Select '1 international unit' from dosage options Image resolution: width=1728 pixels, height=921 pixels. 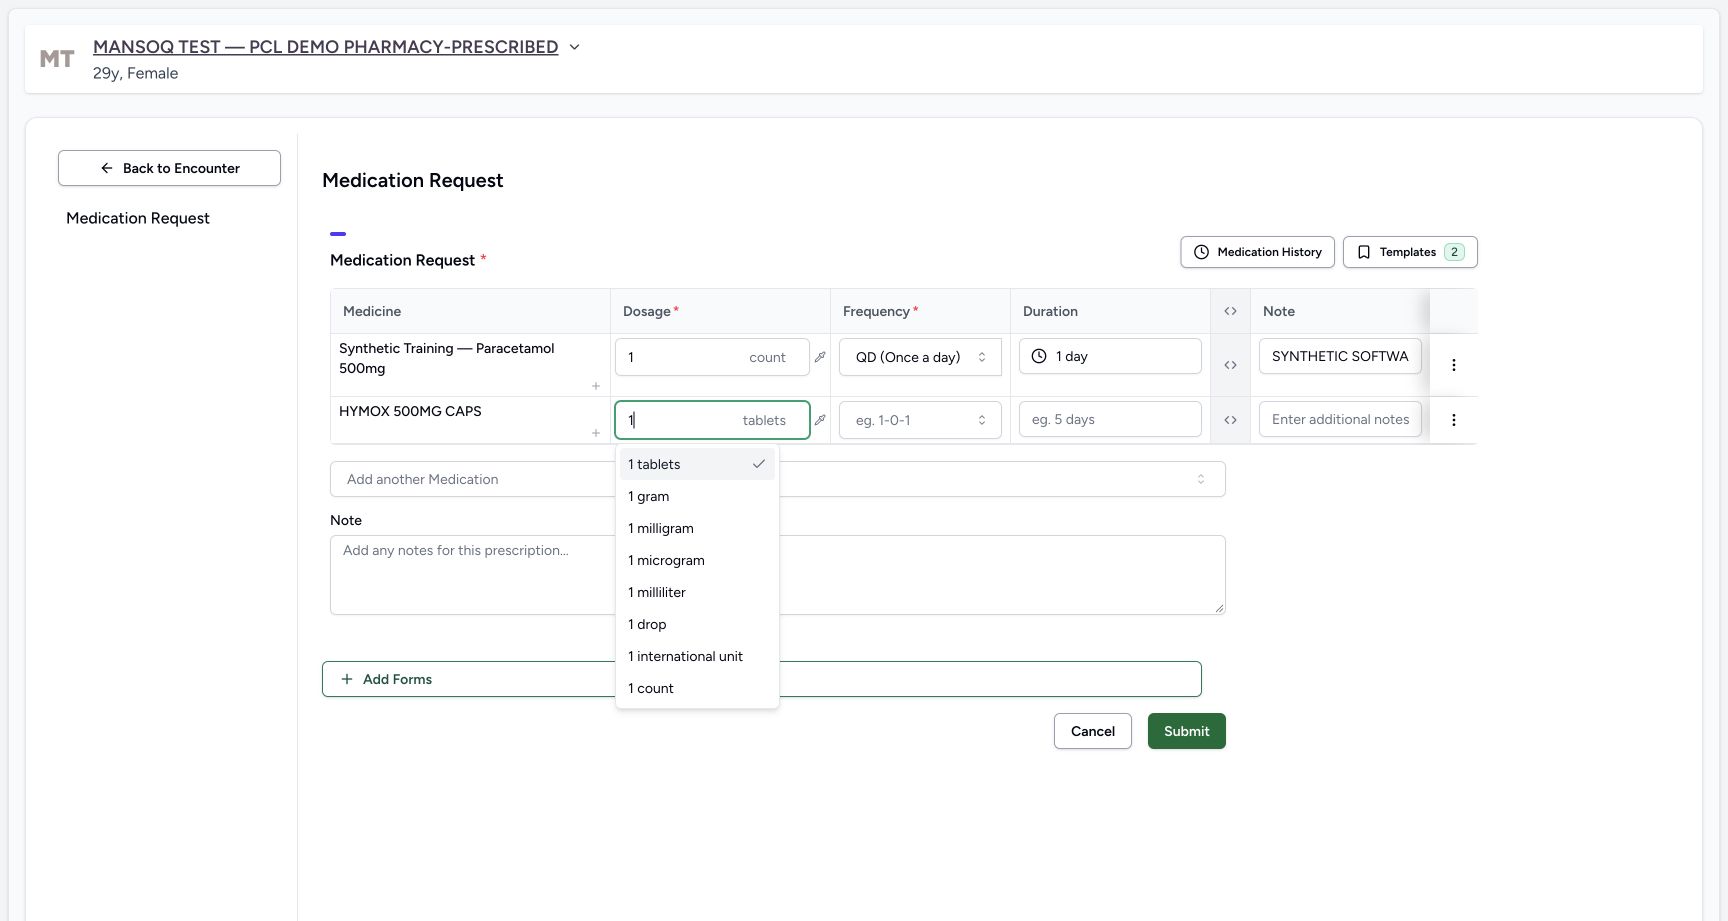(x=697, y=656)
